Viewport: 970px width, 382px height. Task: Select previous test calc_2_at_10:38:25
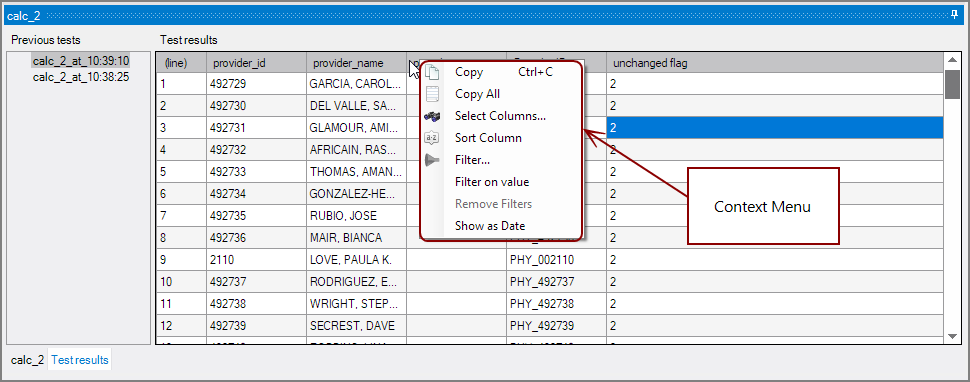80,77
